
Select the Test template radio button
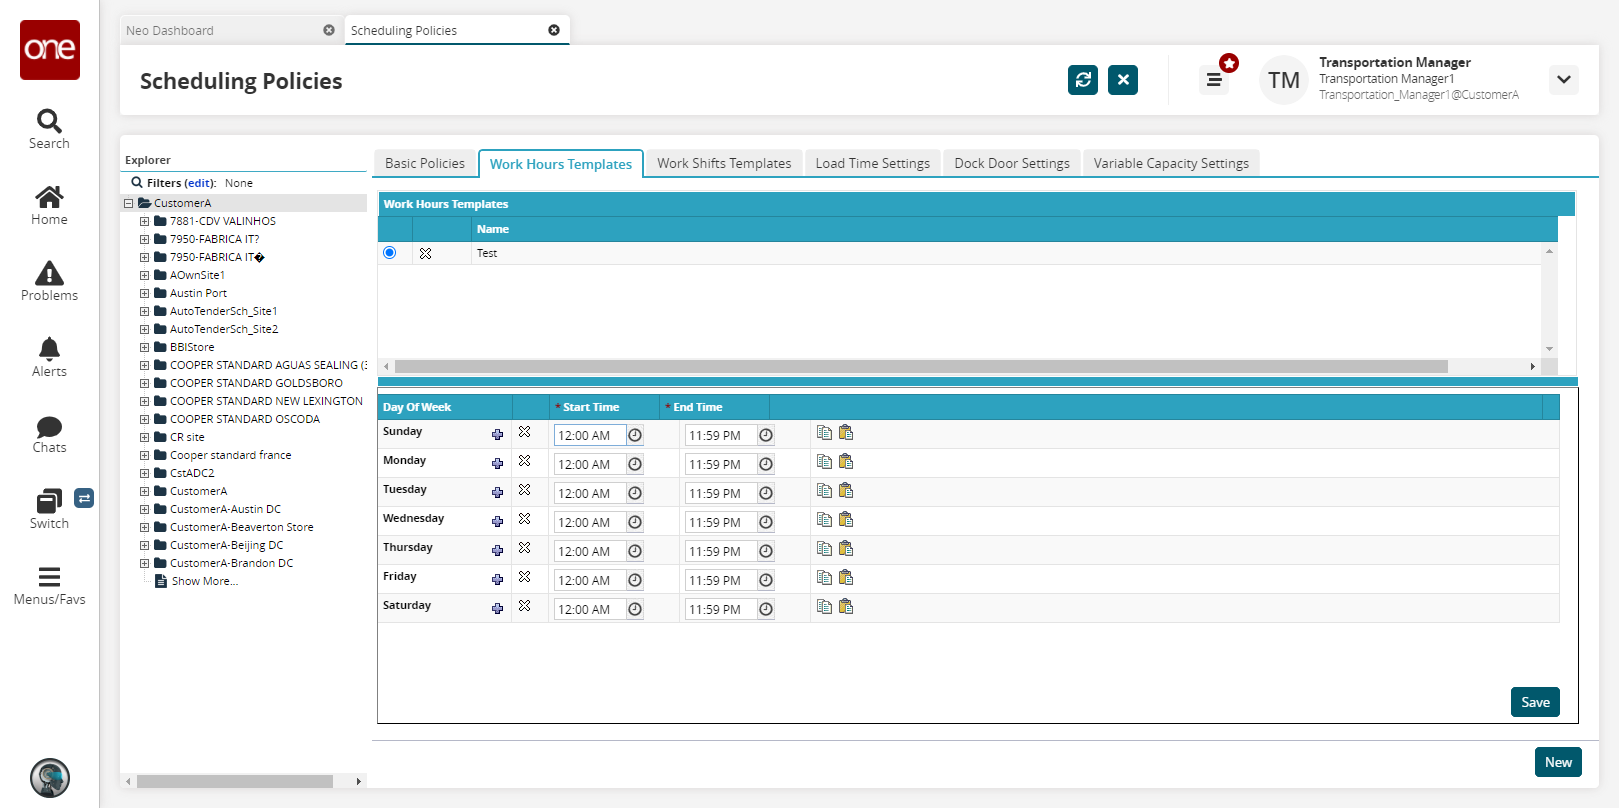pyautogui.click(x=390, y=253)
